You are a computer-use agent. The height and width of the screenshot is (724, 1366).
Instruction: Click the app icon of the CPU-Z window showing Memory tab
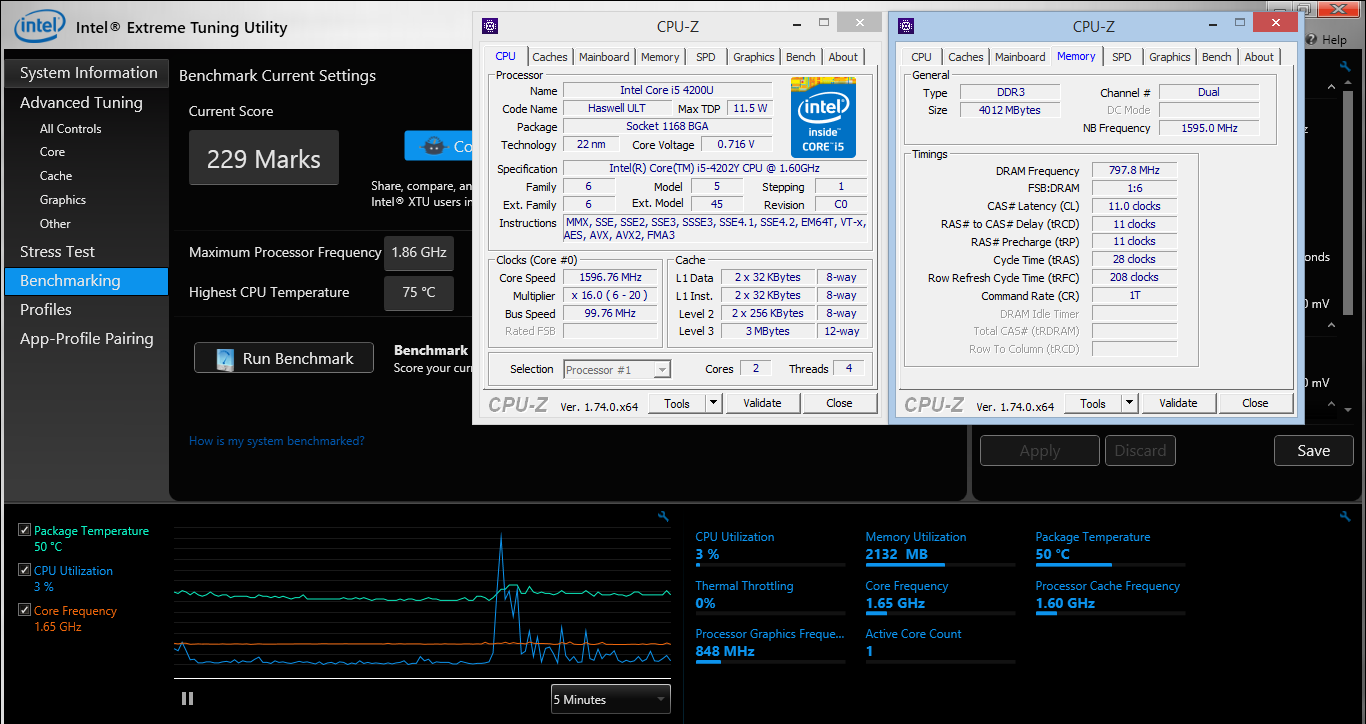point(906,26)
